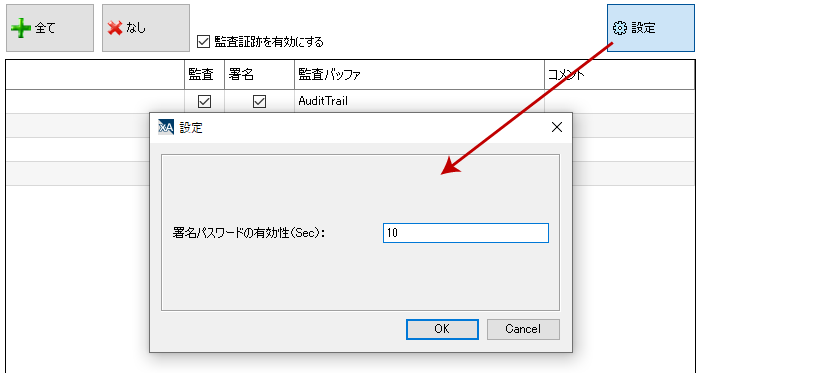Click the XA icon in the dialog title

click(166, 127)
